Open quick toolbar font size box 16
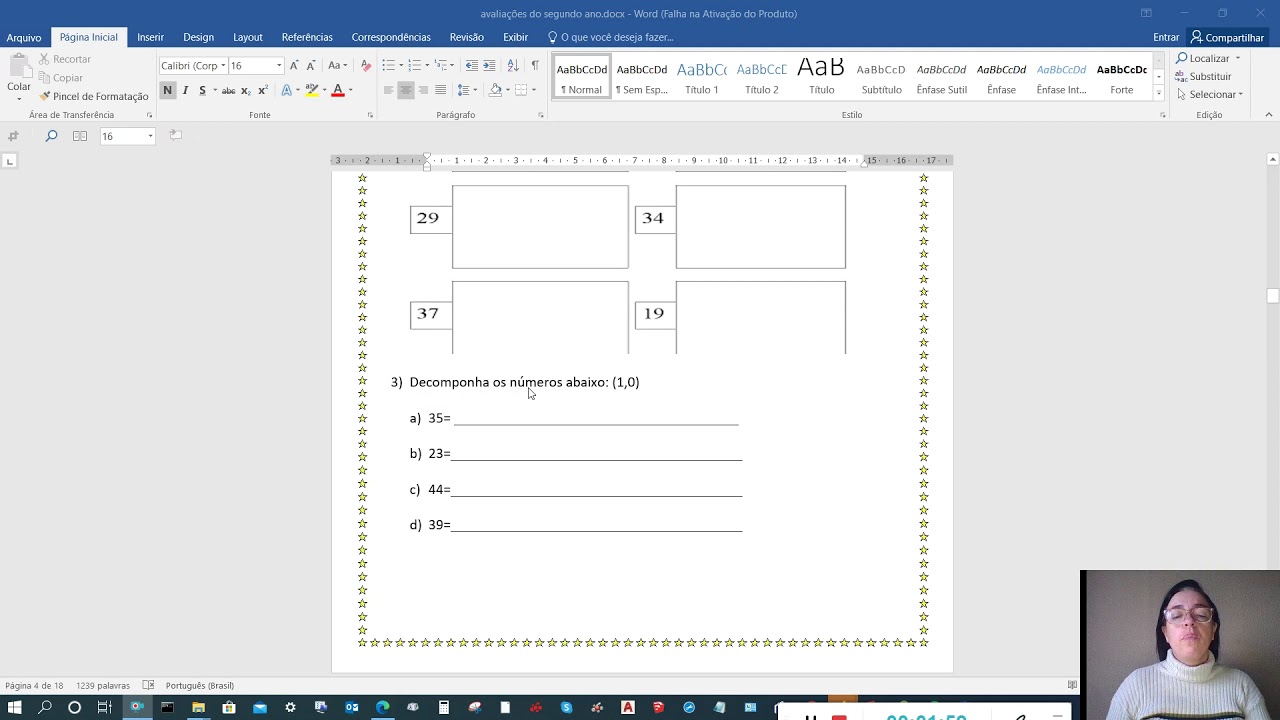This screenshot has width=1280, height=720. coord(127,136)
